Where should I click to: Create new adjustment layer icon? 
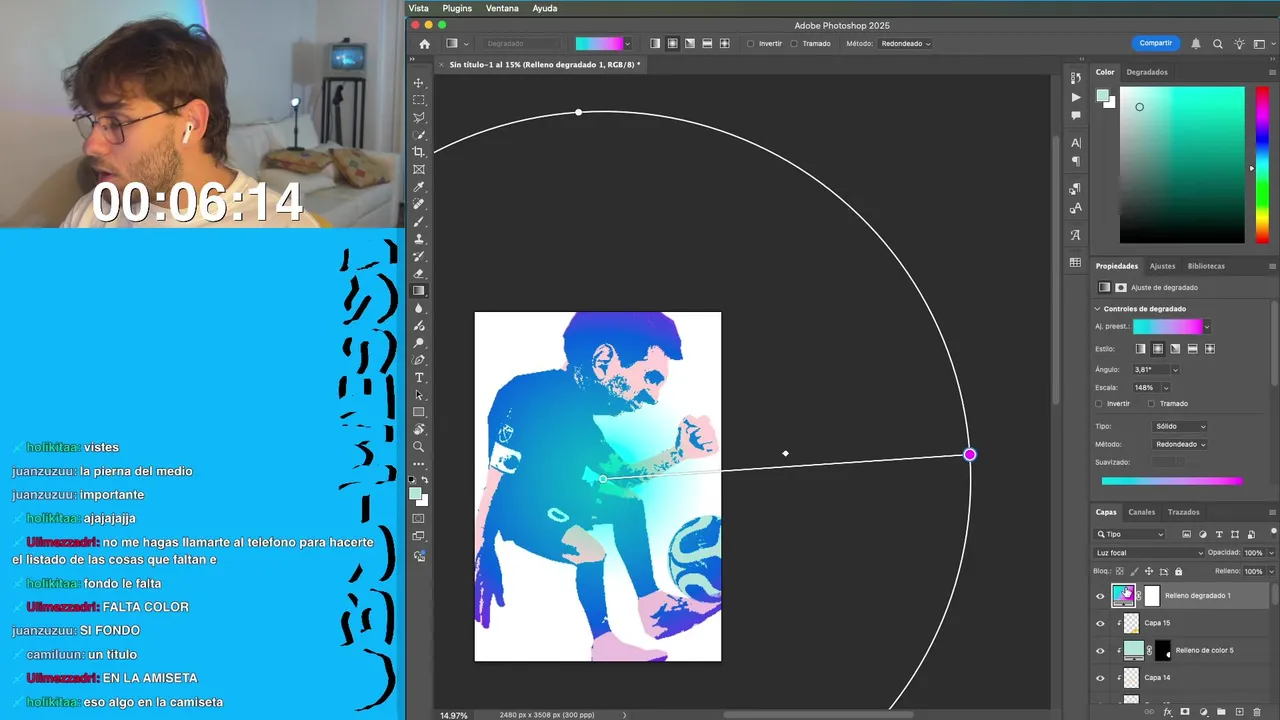[1203, 712]
